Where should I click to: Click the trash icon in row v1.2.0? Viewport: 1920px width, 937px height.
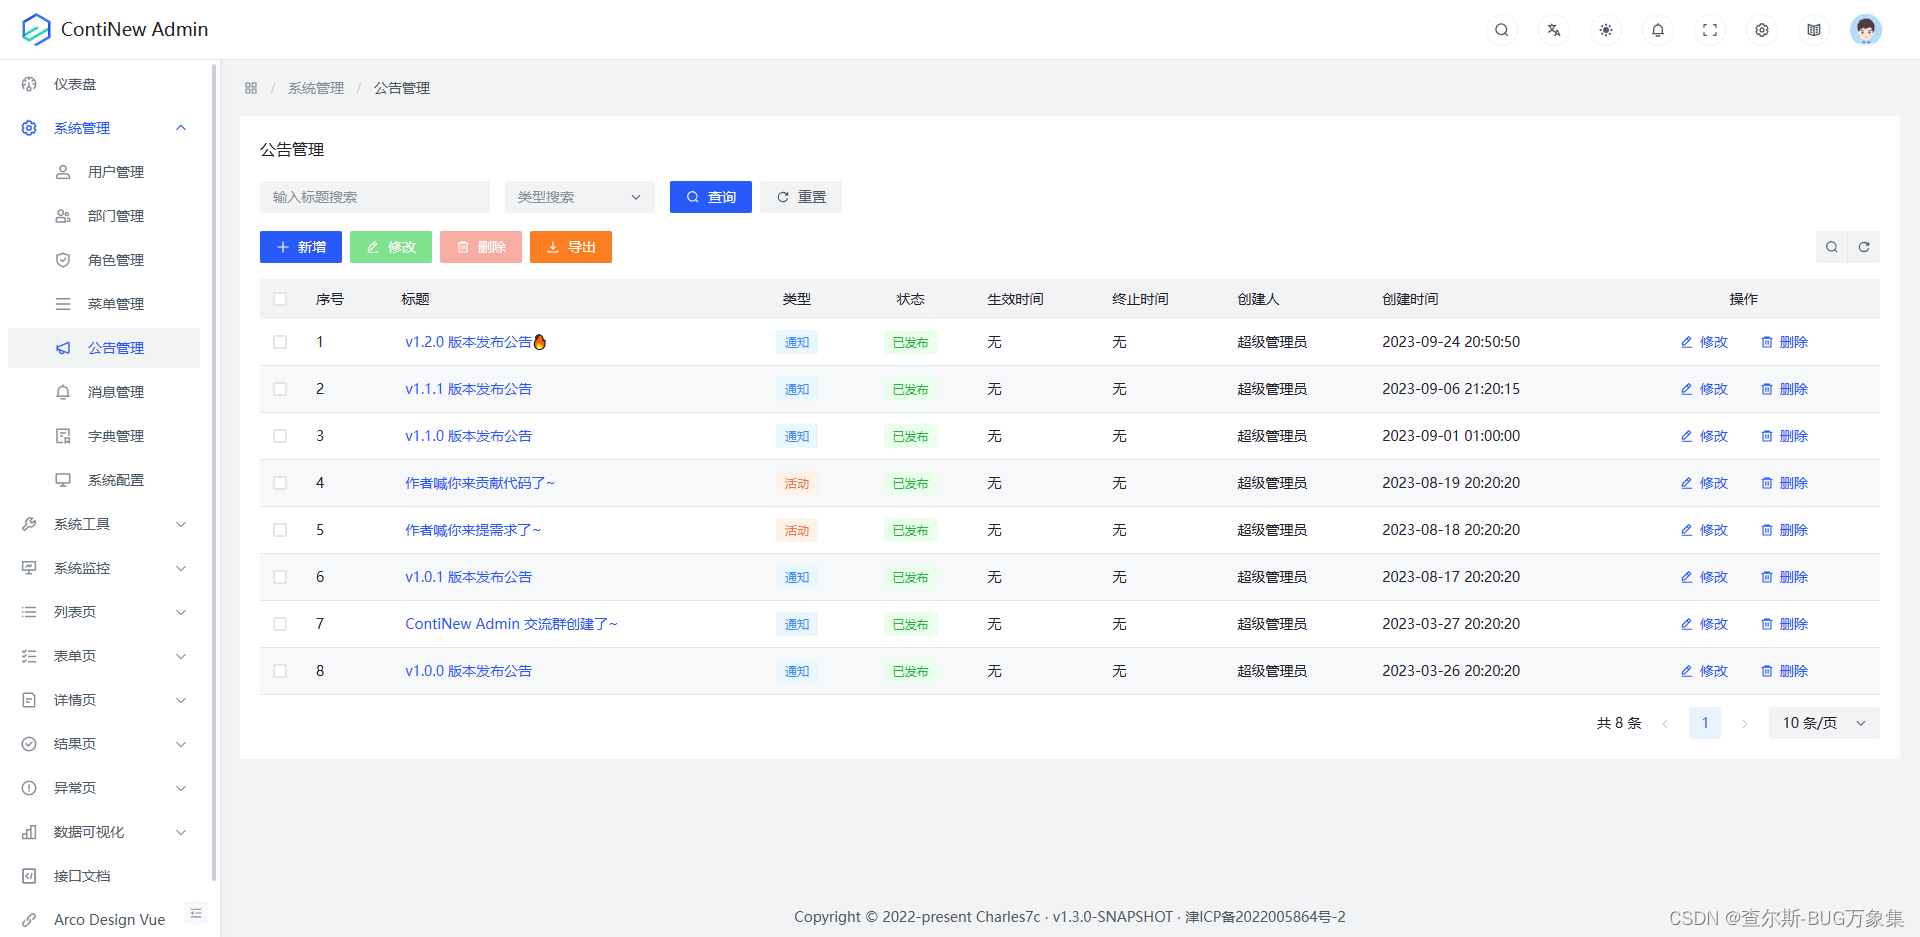click(1767, 342)
